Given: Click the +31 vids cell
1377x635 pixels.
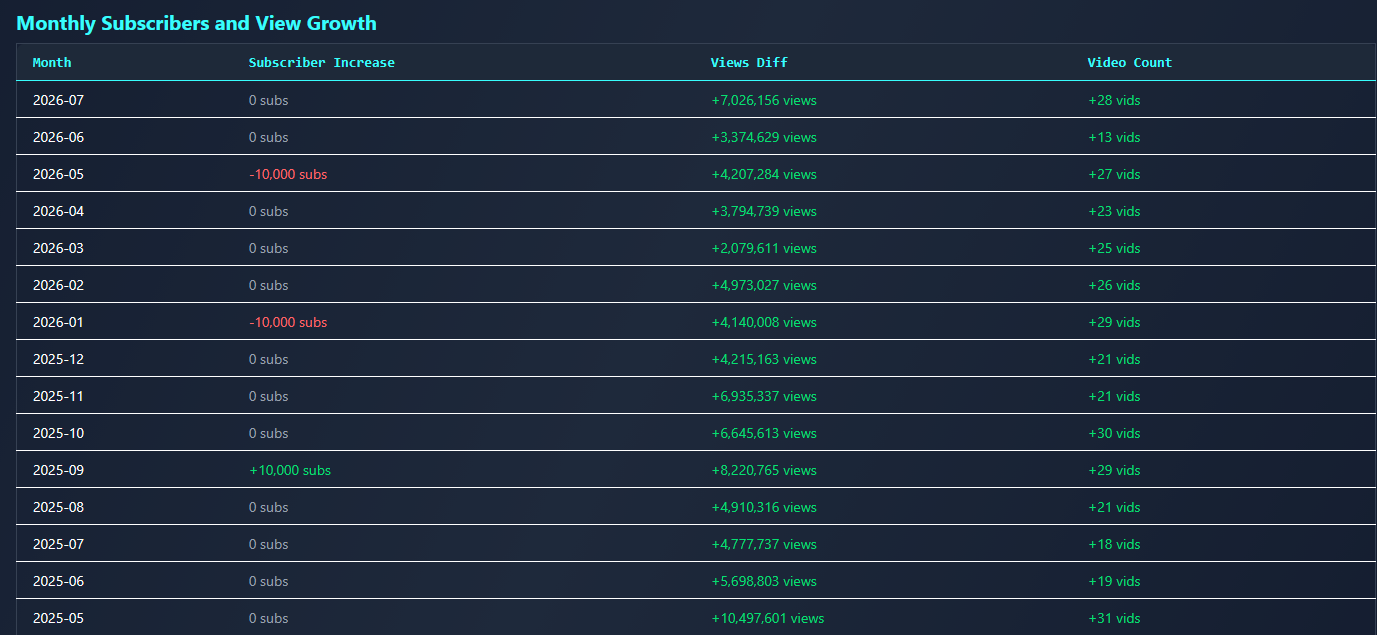Looking at the screenshot, I should (1114, 618).
